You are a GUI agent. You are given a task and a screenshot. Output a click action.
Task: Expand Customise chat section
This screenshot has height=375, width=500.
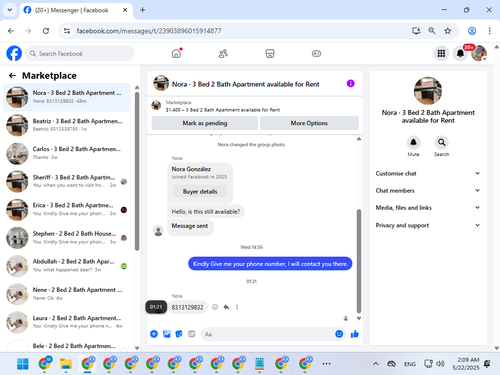[428, 173]
